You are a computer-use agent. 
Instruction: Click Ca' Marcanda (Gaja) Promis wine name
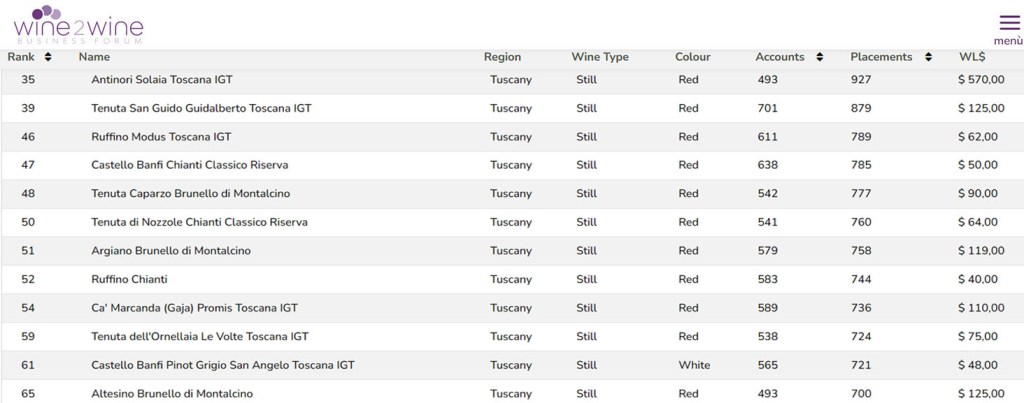pyautogui.click(x=194, y=308)
